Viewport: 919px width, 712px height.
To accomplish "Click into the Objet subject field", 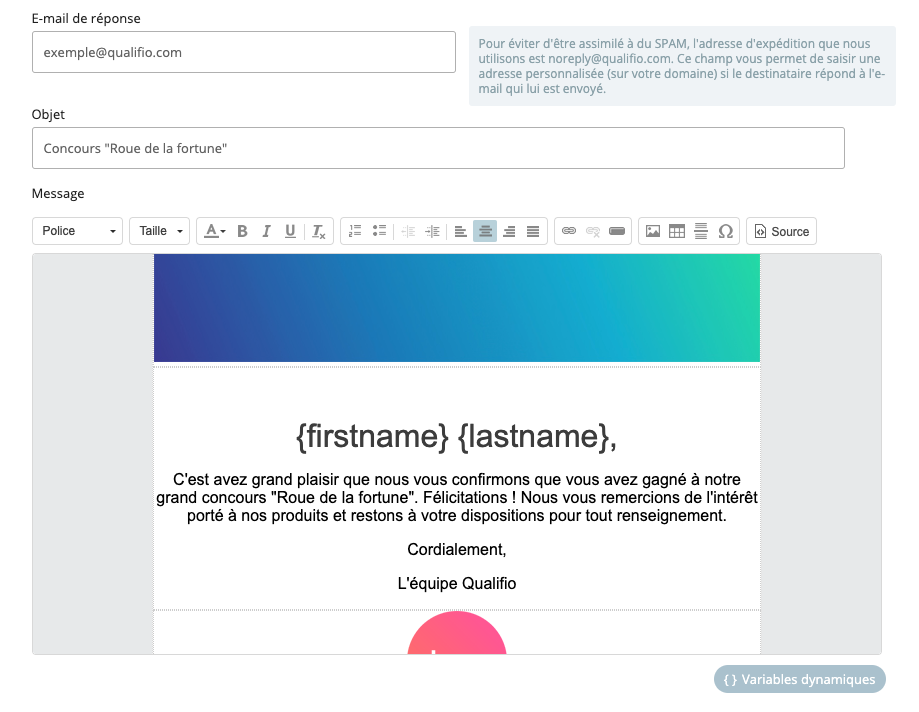I will [x=438, y=148].
